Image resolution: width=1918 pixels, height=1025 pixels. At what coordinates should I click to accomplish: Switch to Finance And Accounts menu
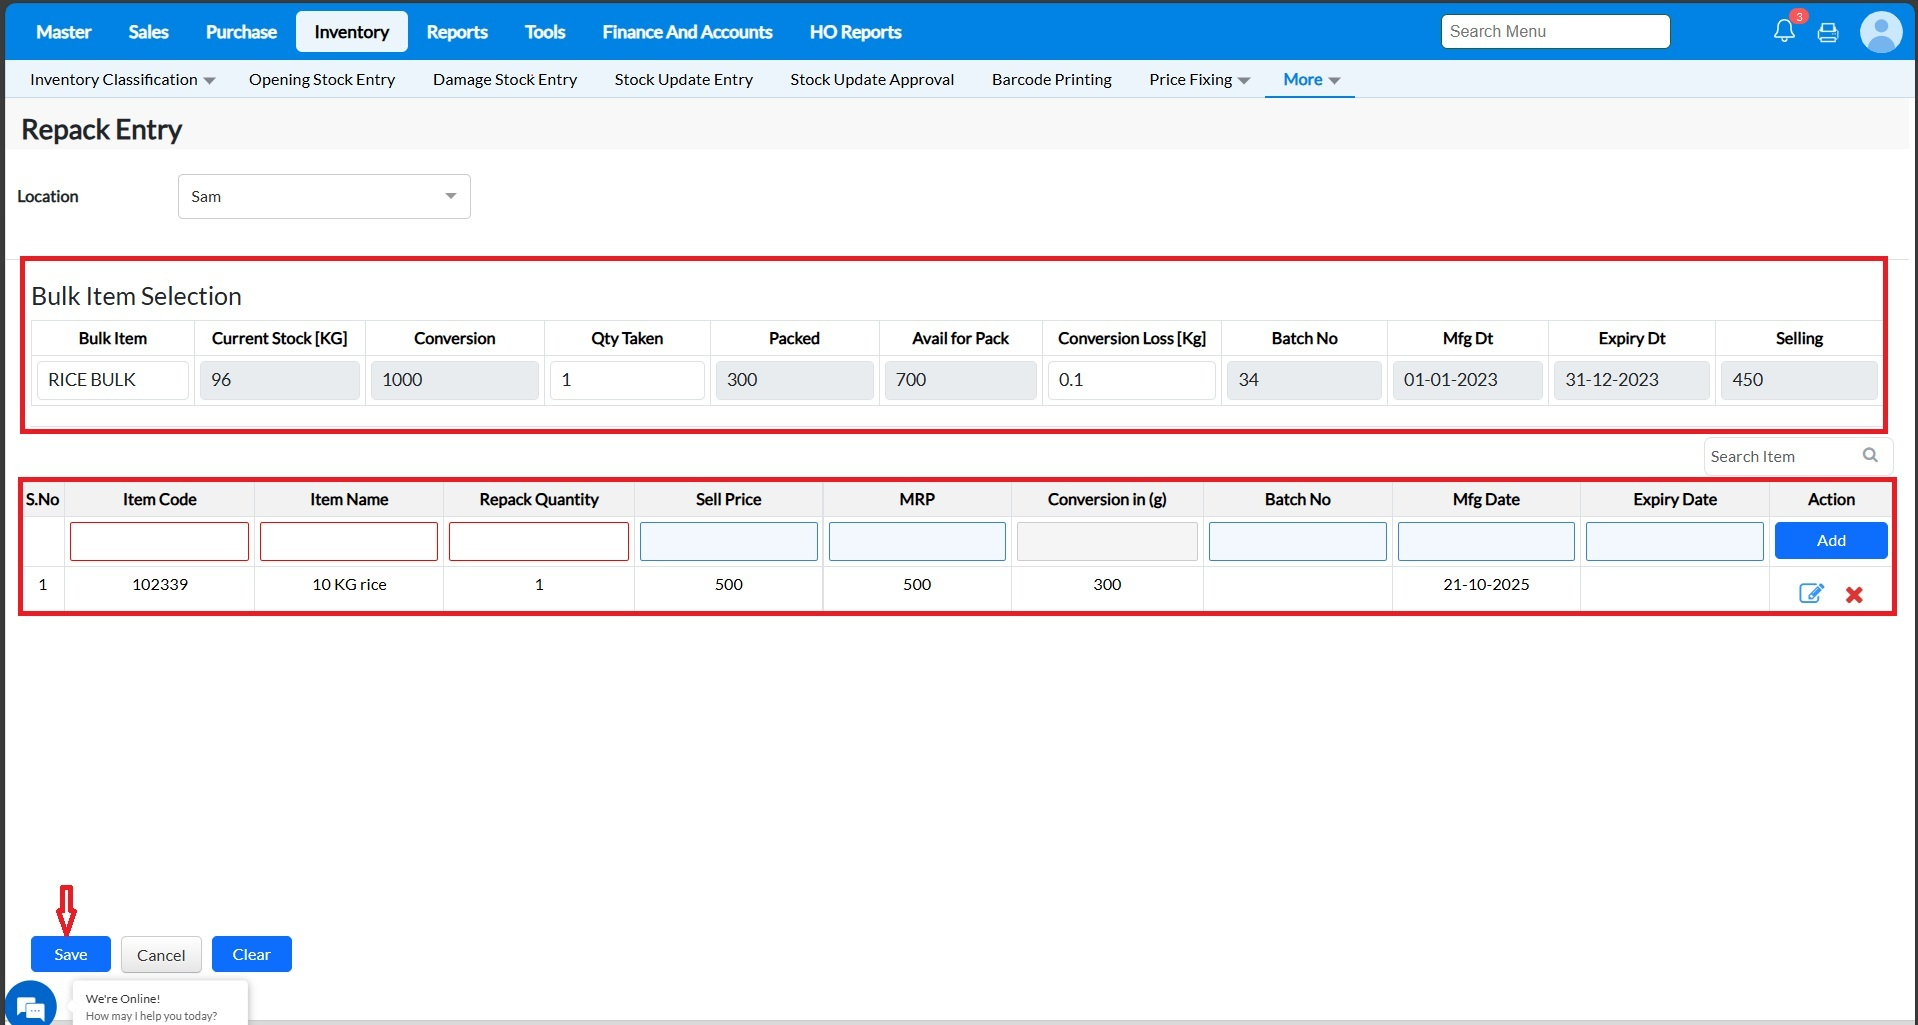pyautogui.click(x=687, y=32)
